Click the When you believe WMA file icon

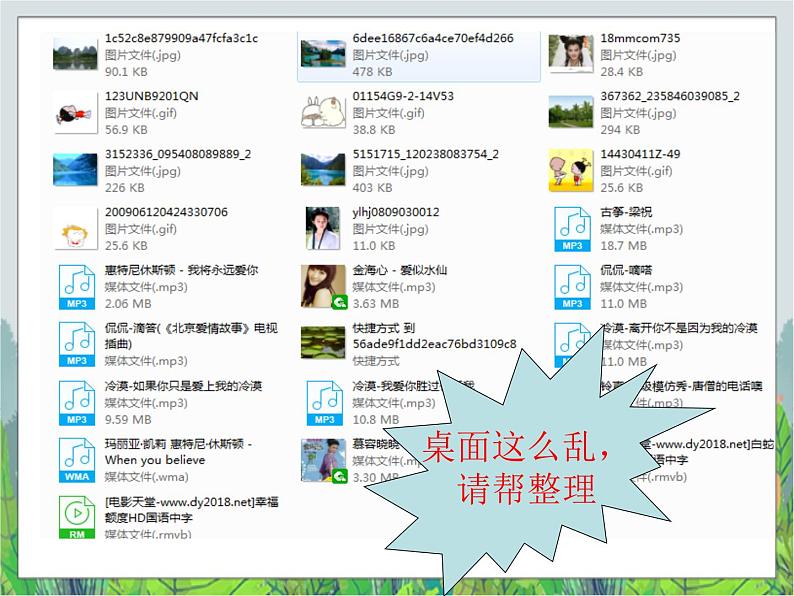pyautogui.click(x=76, y=460)
